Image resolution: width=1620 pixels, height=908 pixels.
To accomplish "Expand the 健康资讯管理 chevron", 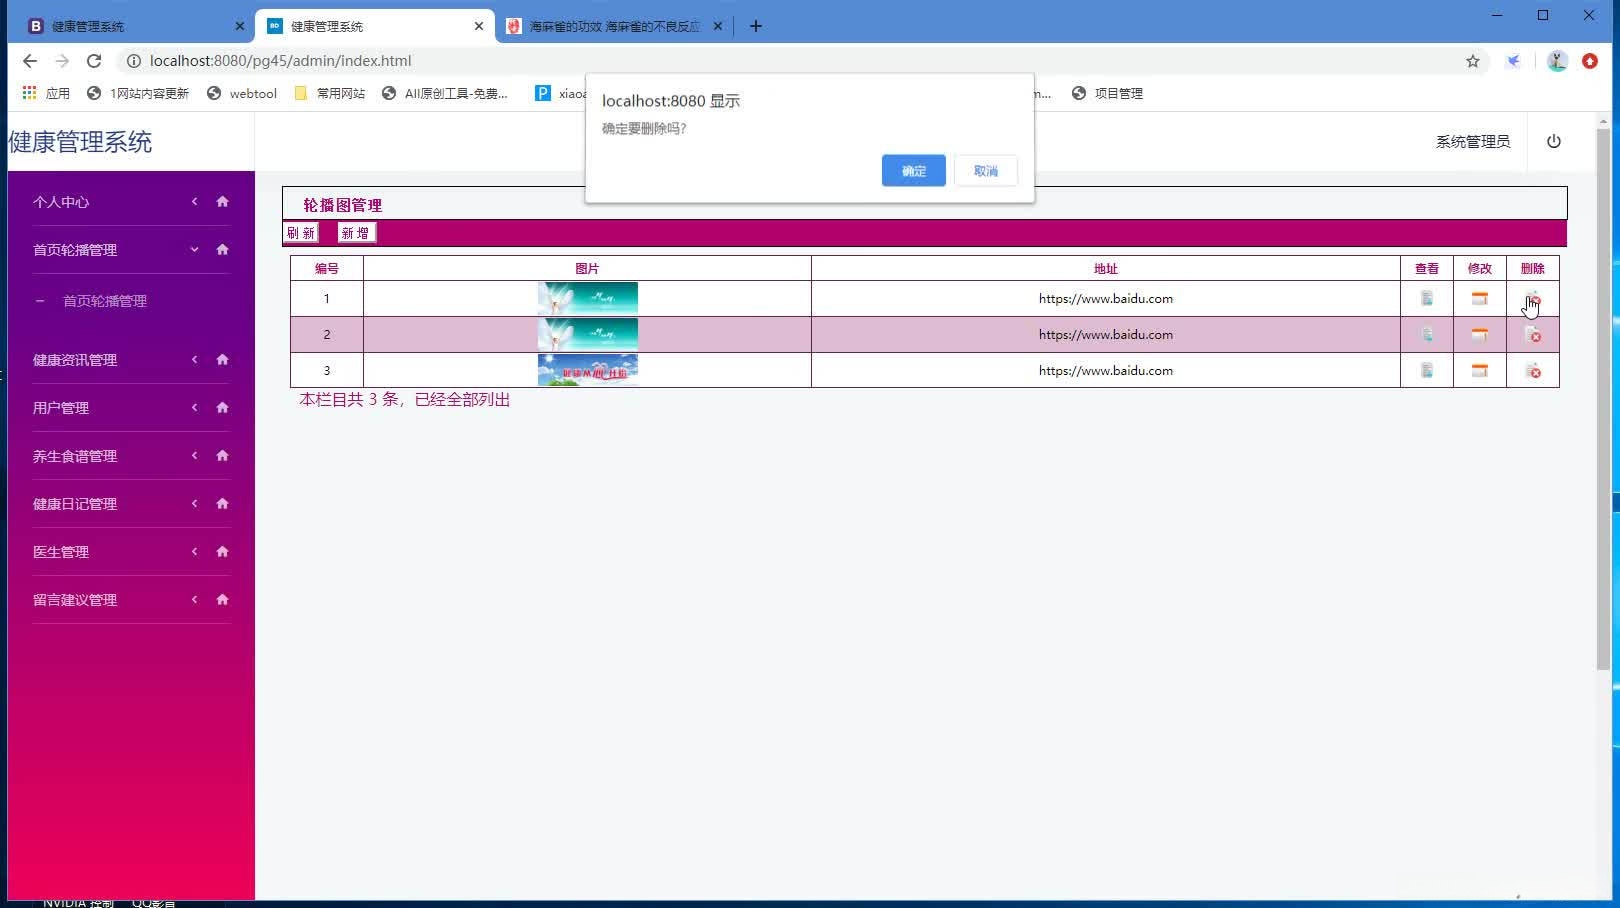I will point(194,359).
